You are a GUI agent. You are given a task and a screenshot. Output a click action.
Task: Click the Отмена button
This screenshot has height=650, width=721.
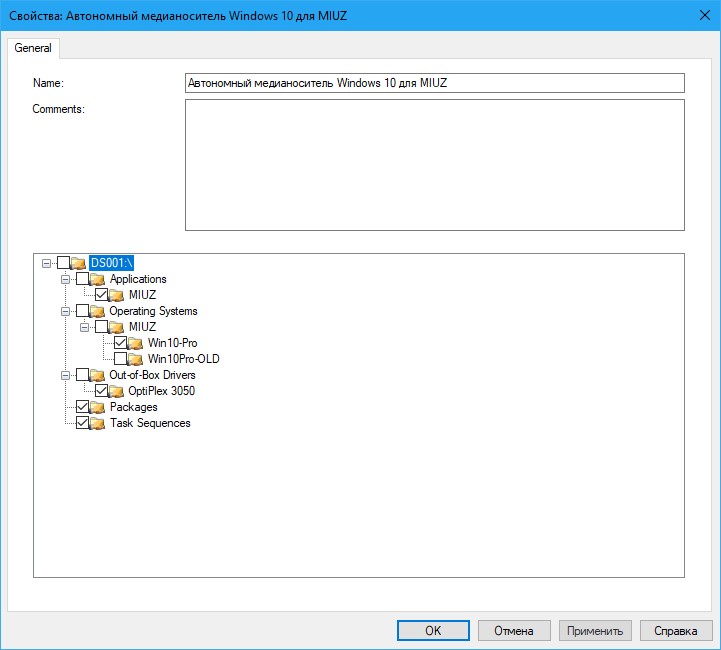pyautogui.click(x=514, y=631)
